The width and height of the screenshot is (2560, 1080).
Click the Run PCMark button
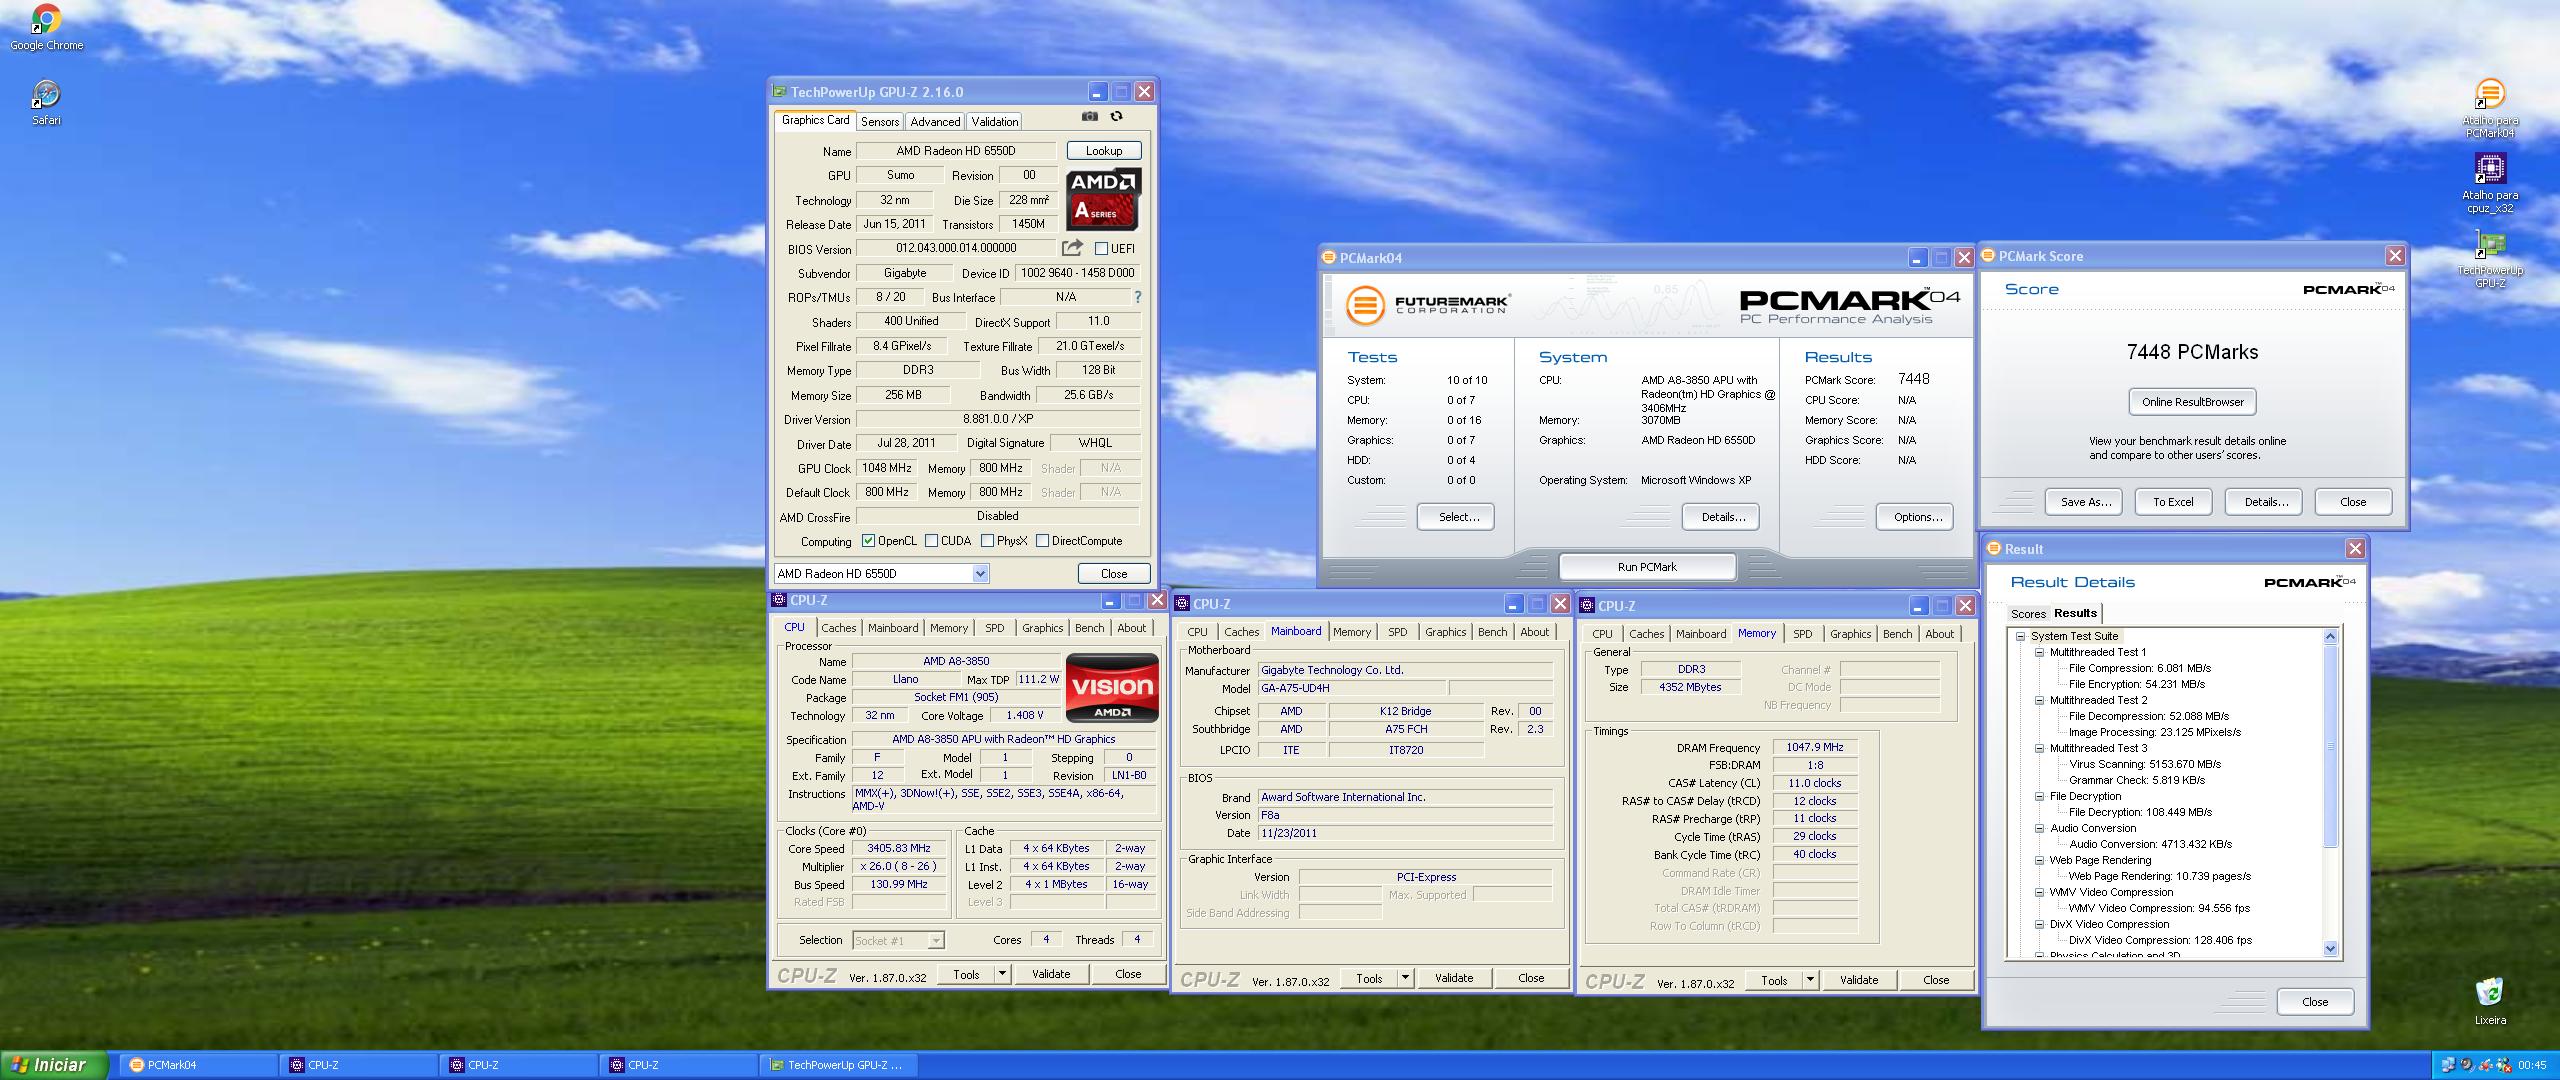tap(1647, 567)
